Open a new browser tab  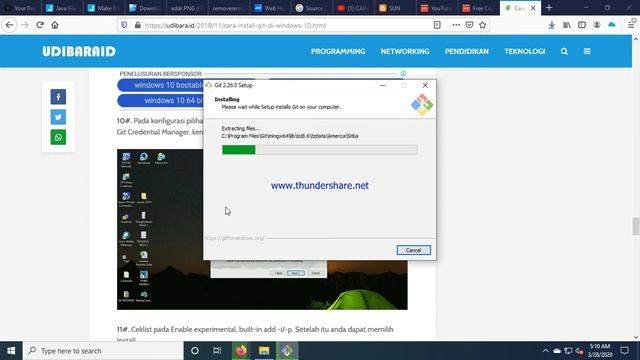pos(549,8)
